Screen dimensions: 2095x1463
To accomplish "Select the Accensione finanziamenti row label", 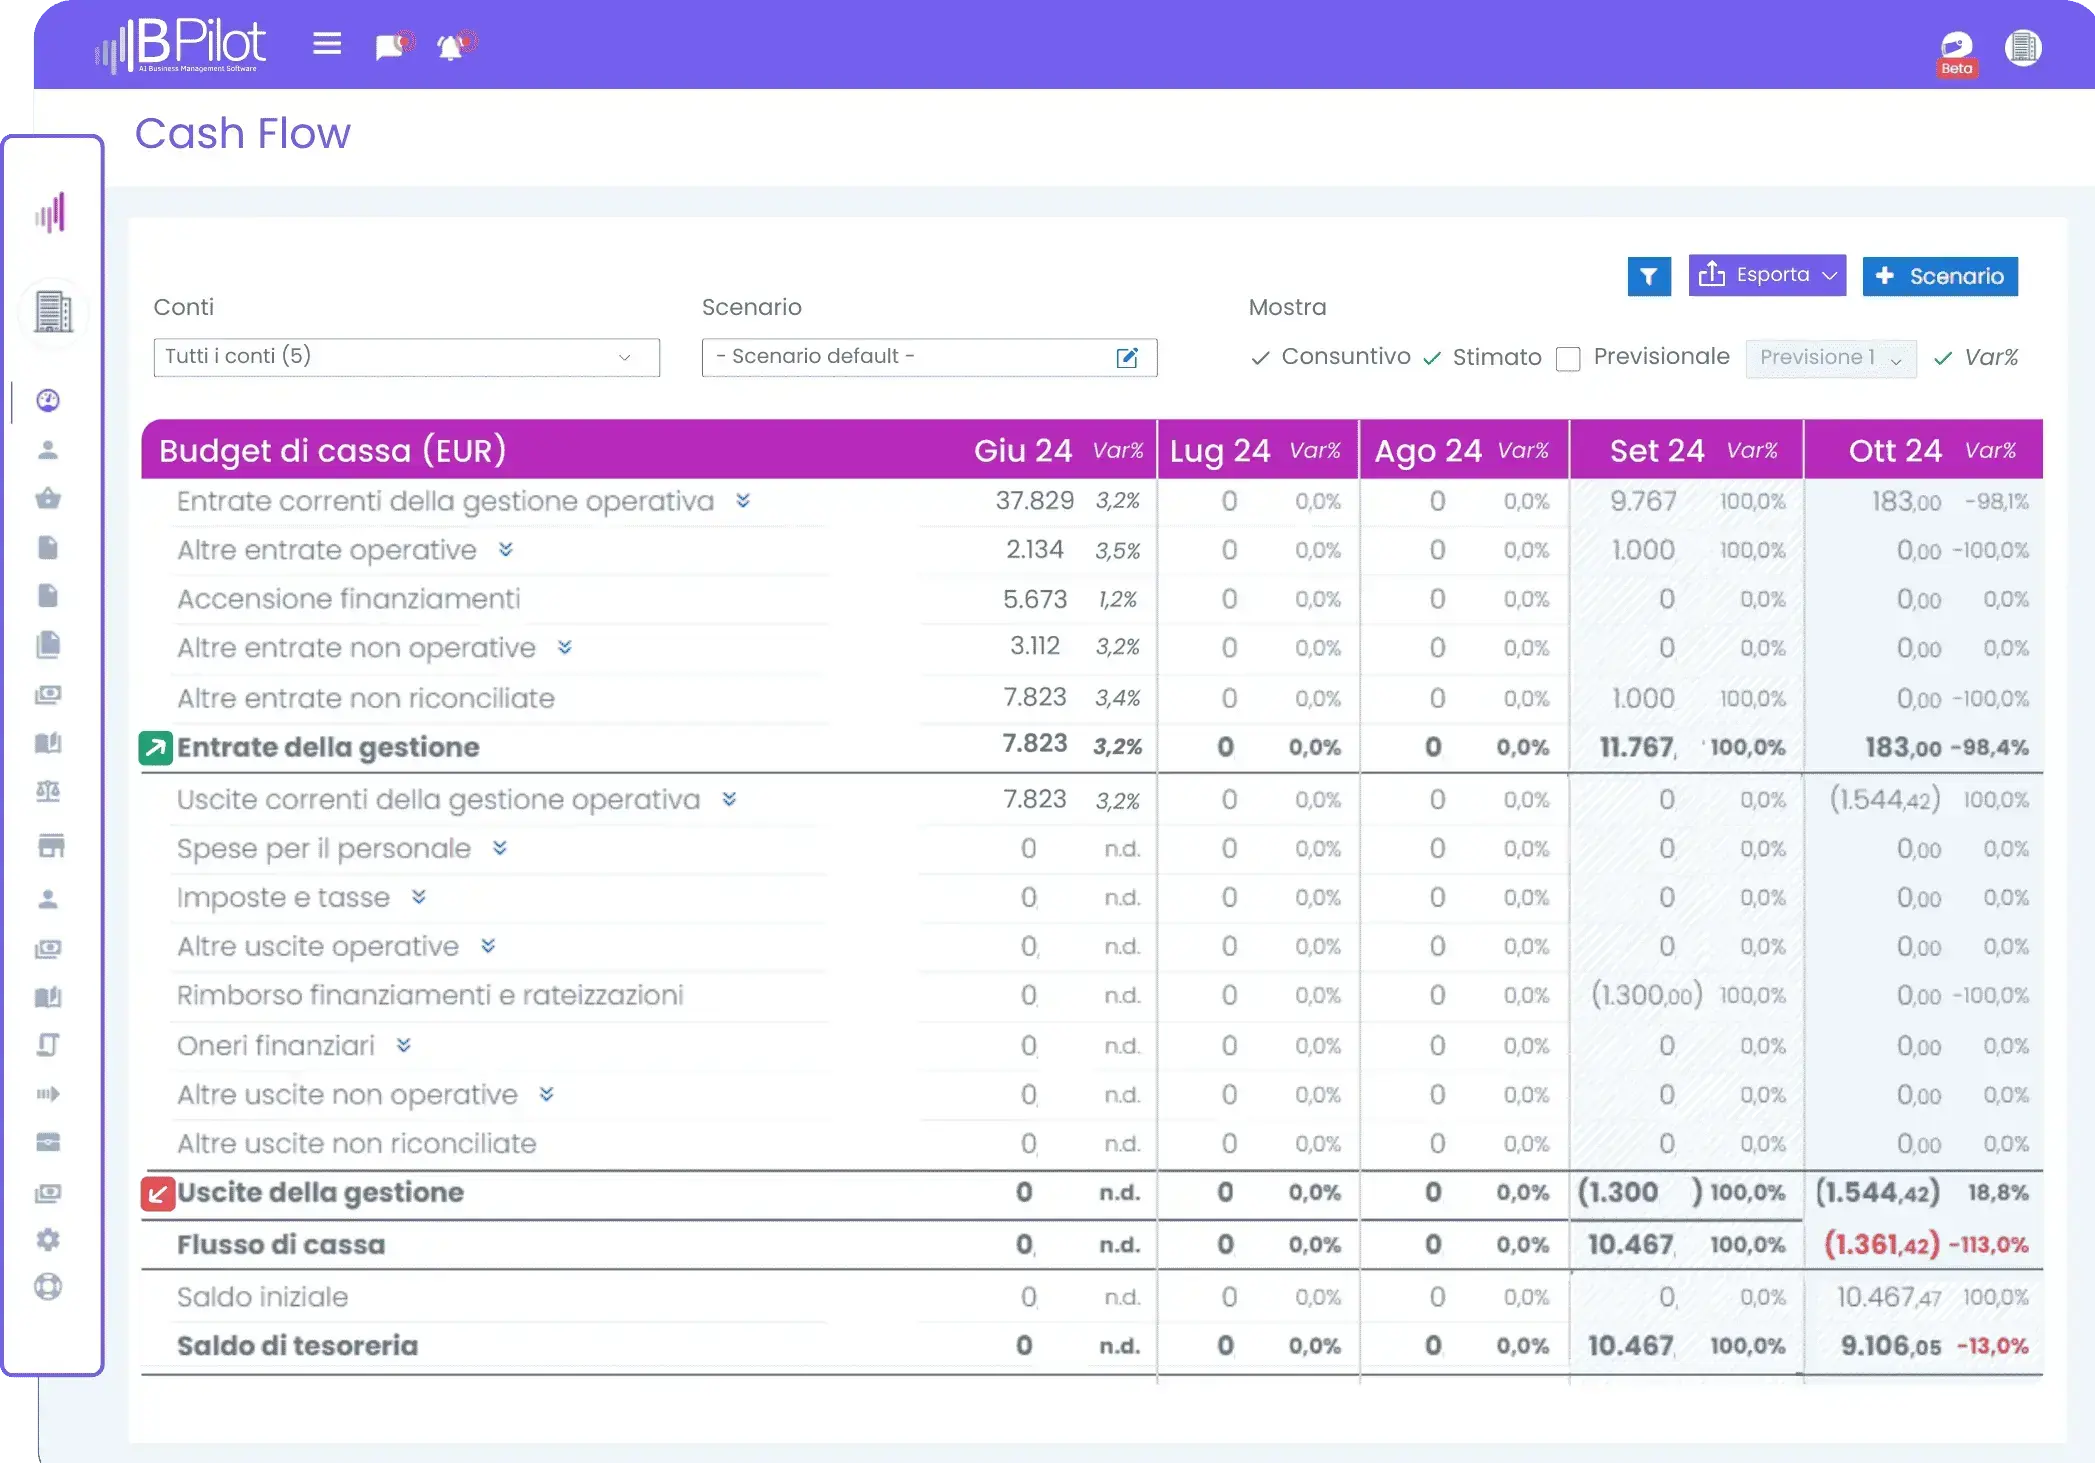I will pos(349,598).
